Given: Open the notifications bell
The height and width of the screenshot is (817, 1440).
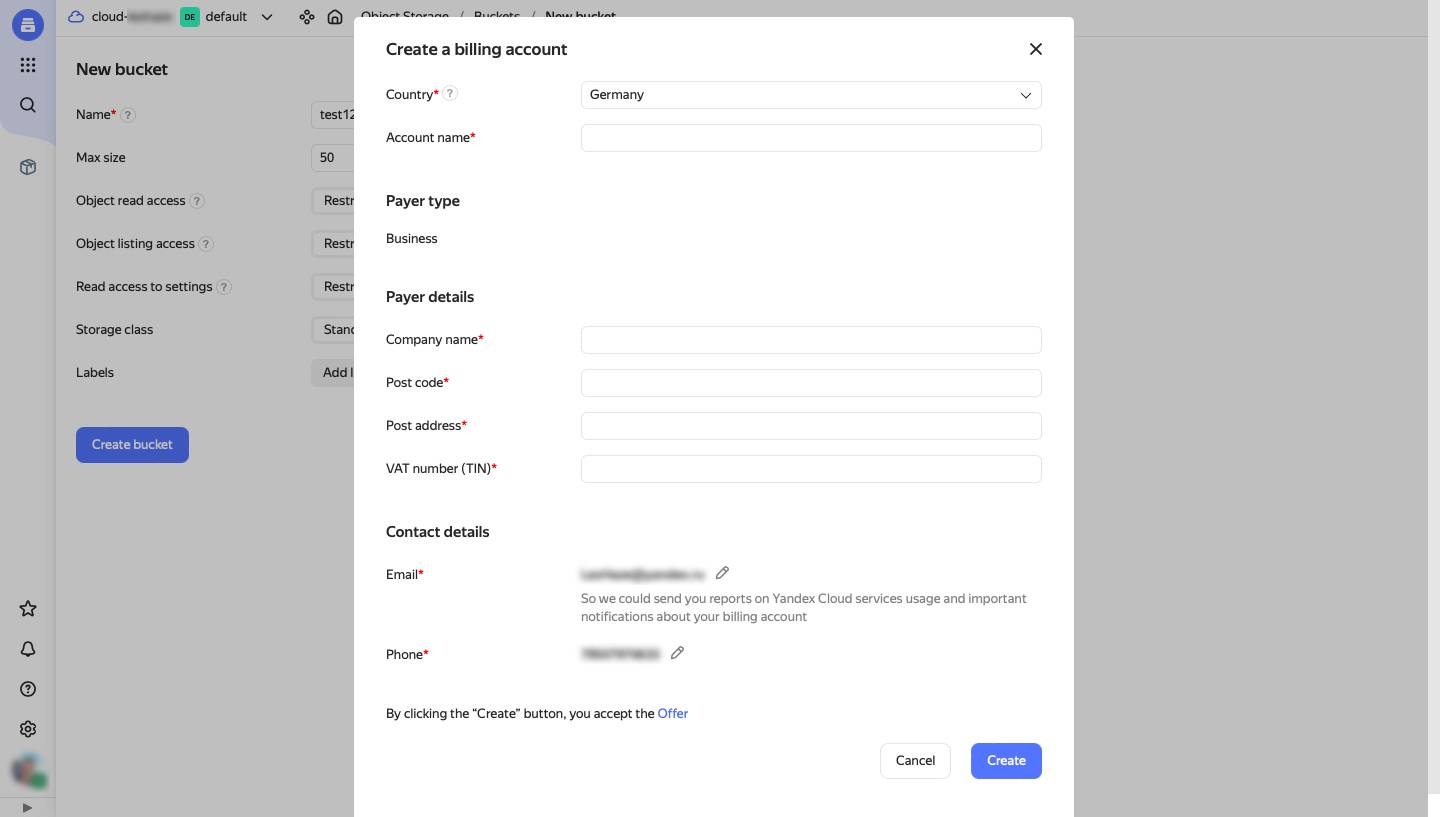Looking at the screenshot, I should 28,649.
